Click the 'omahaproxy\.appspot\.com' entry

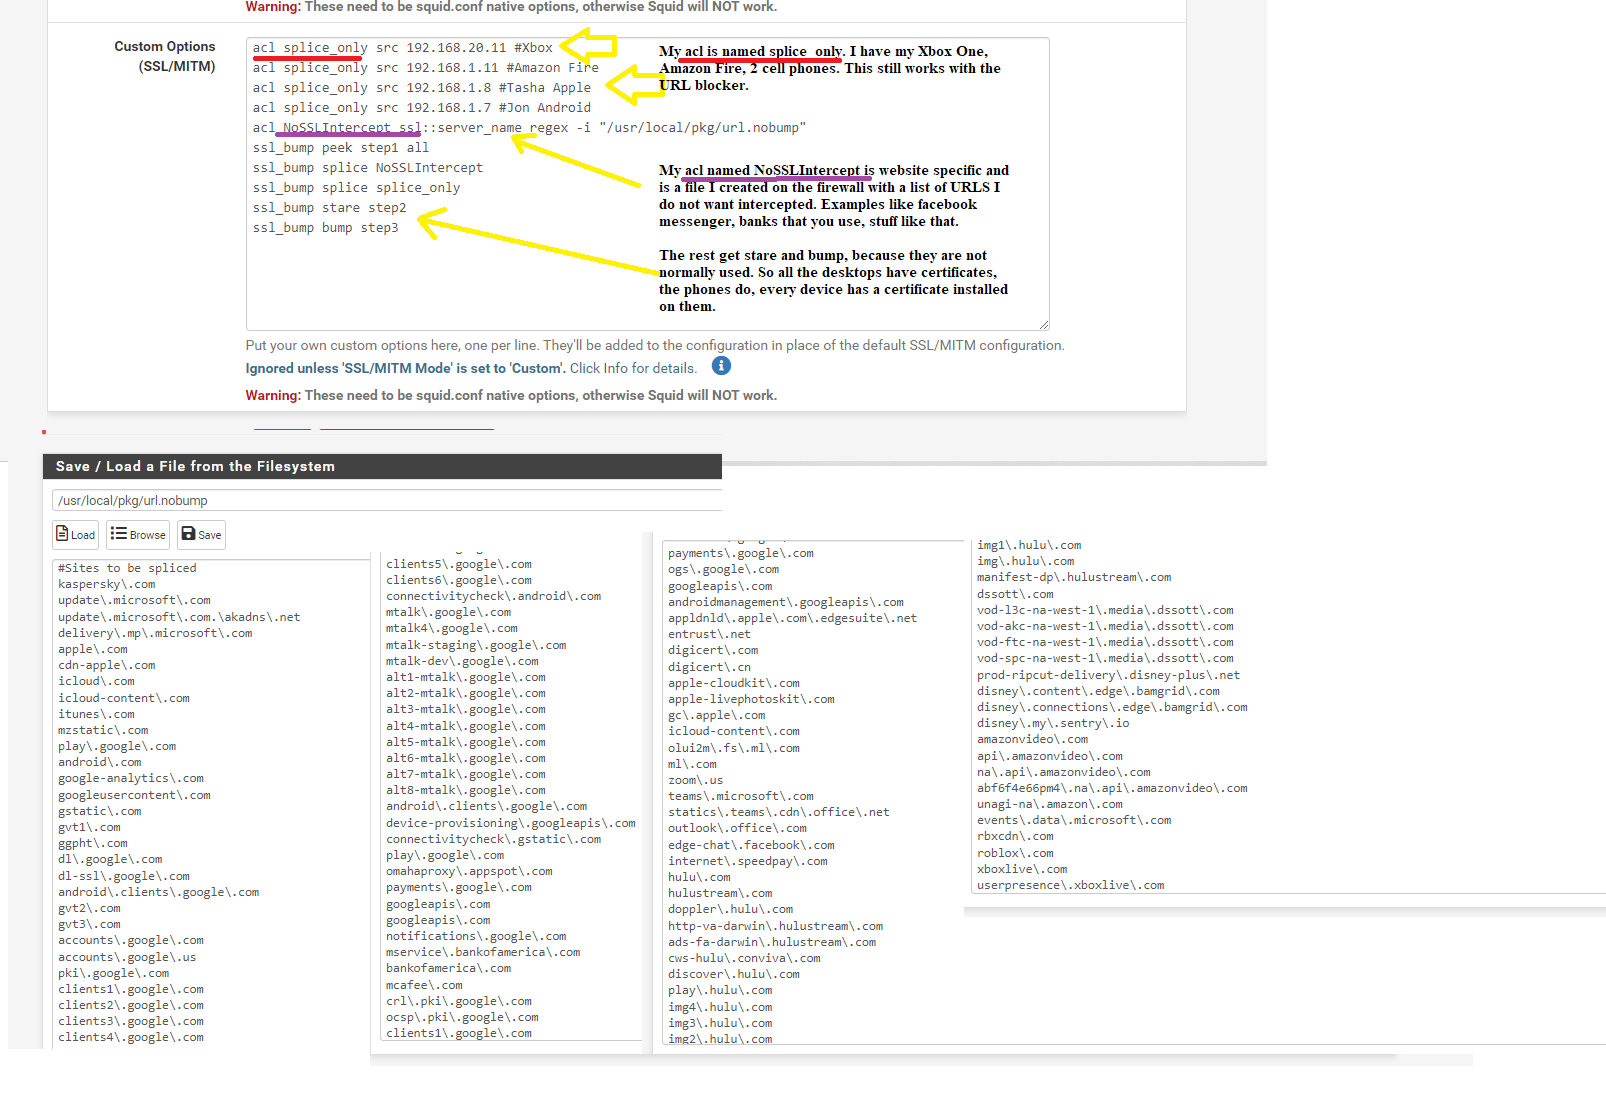tap(470, 871)
